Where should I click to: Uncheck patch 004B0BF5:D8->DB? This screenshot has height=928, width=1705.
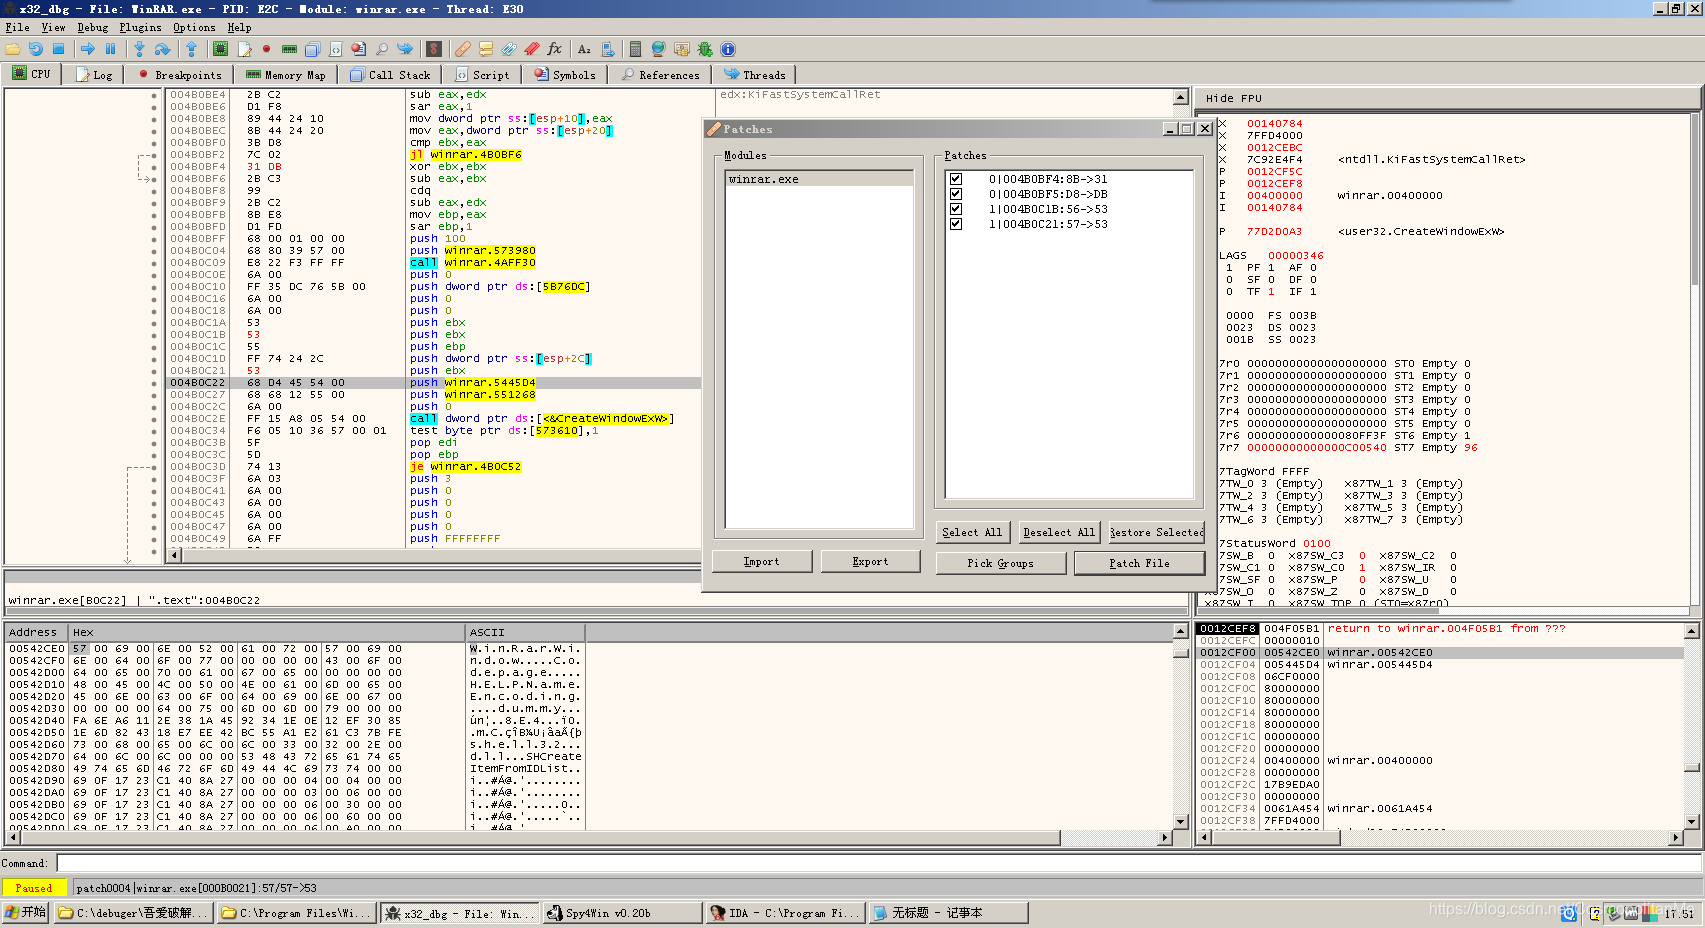[x=956, y=195]
